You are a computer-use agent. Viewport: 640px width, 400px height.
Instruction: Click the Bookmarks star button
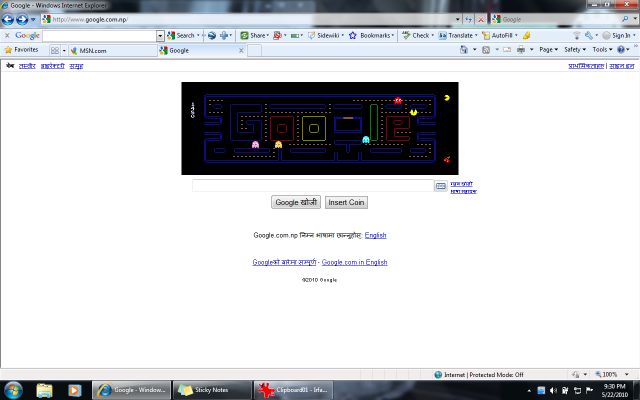click(370, 36)
